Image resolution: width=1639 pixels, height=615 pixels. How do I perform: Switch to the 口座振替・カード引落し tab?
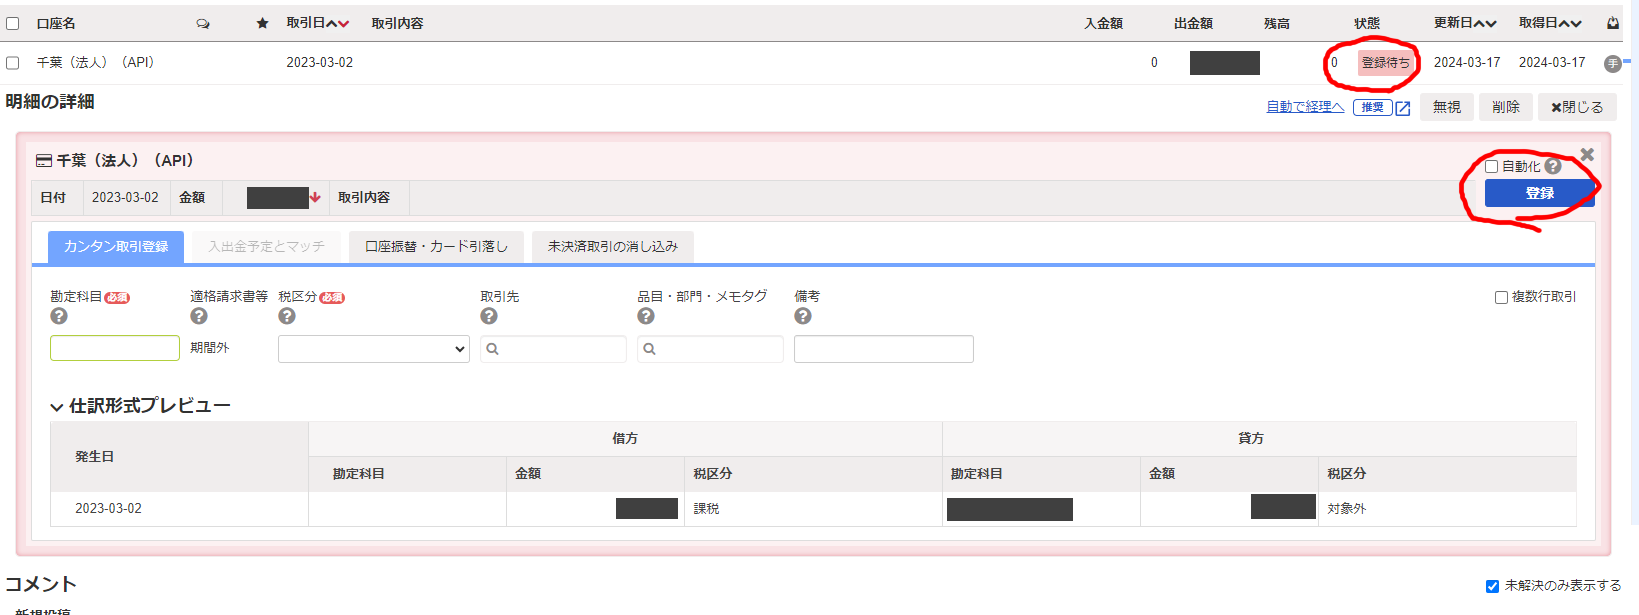[x=436, y=247]
